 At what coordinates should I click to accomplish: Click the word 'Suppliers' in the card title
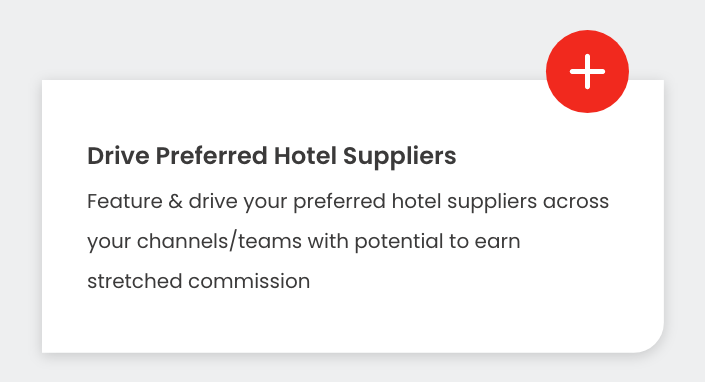click(x=399, y=157)
